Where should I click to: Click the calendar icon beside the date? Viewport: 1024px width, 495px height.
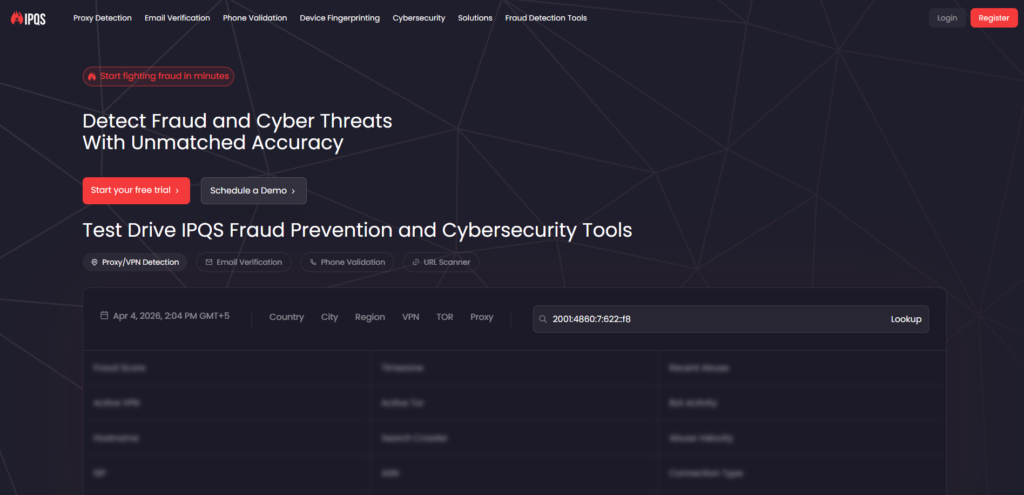(x=104, y=316)
